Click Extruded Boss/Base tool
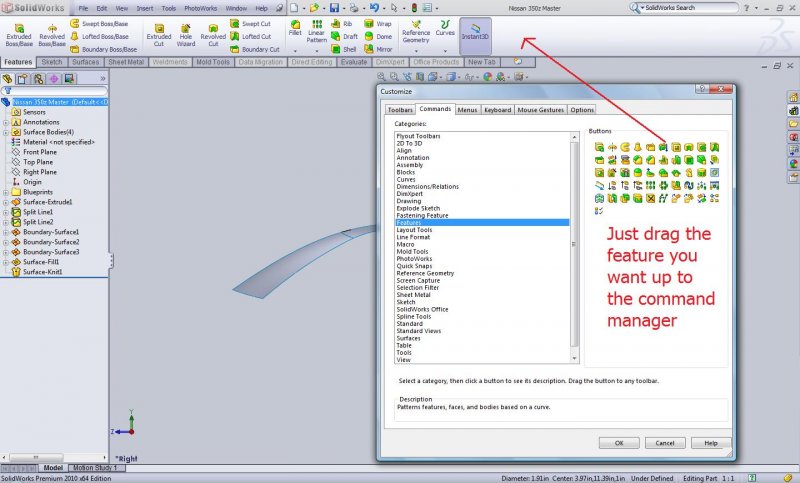800x483 pixels. (x=19, y=35)
